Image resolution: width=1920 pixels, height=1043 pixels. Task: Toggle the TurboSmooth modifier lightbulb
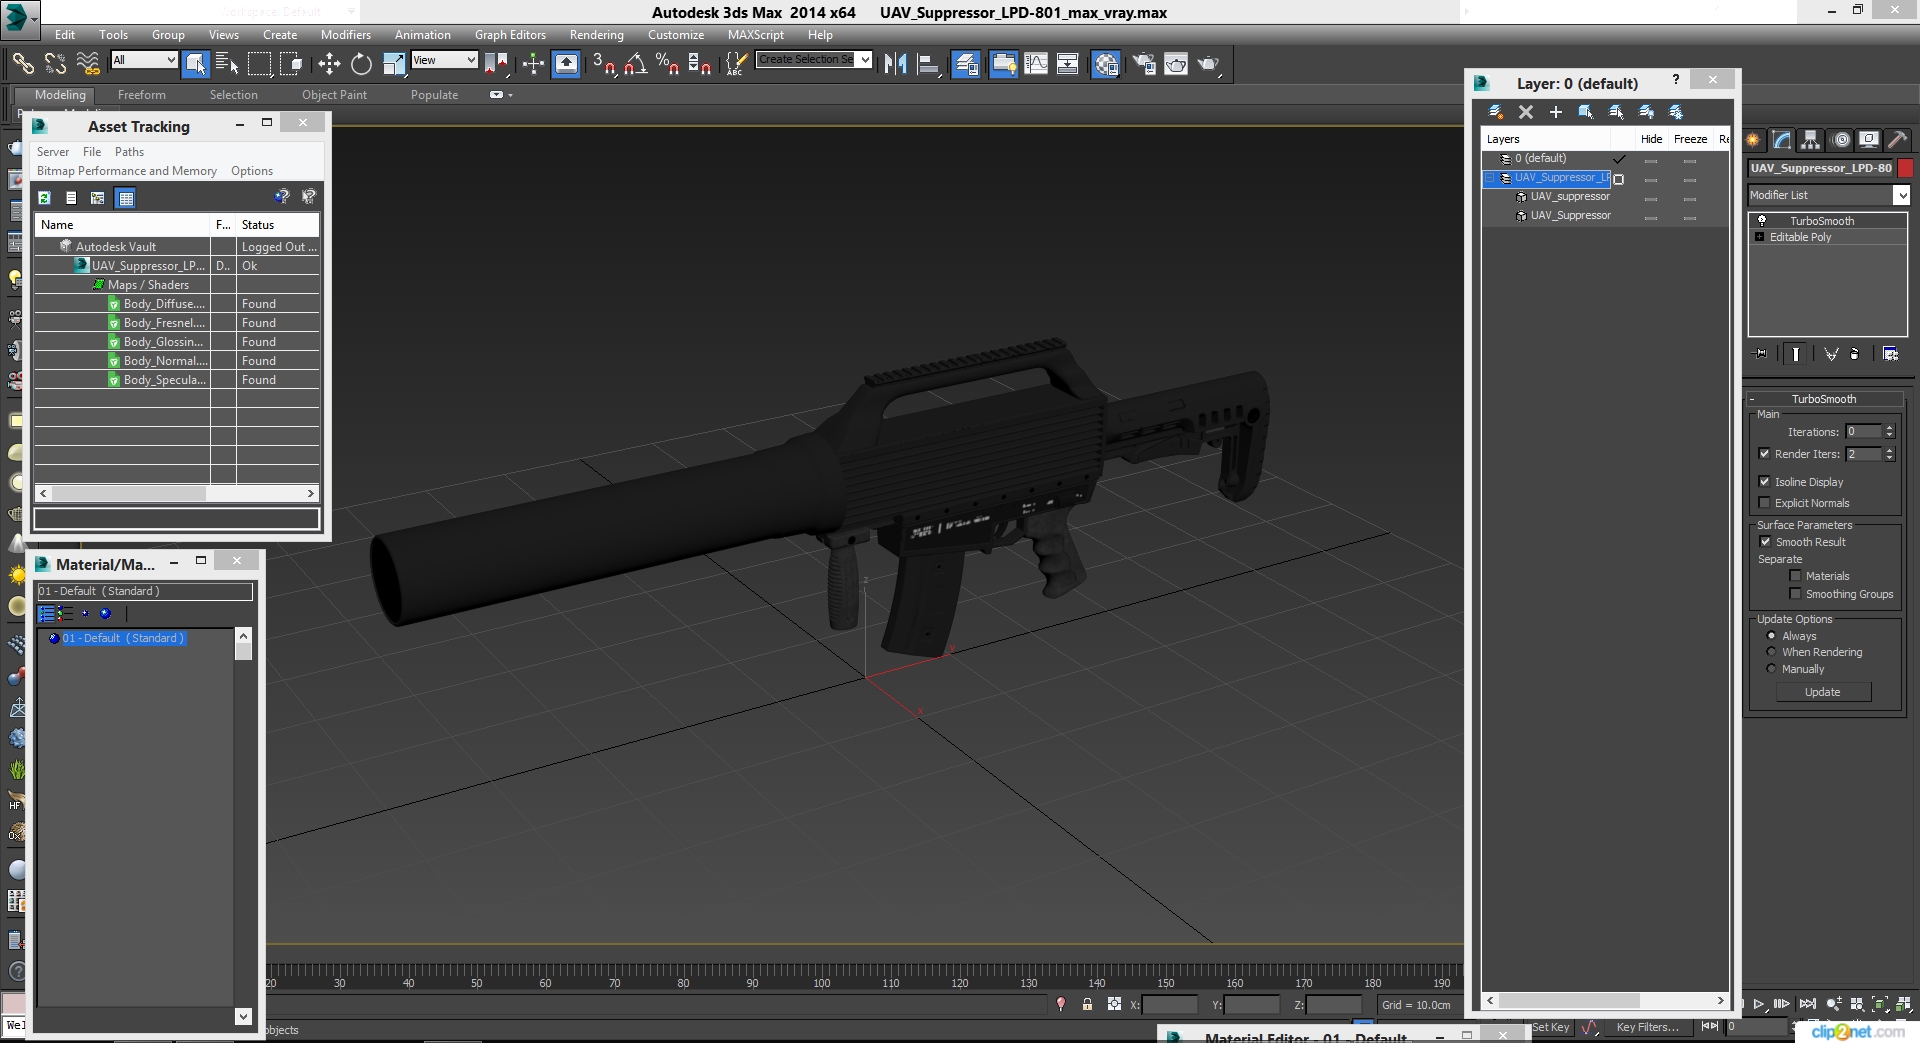1762,220
